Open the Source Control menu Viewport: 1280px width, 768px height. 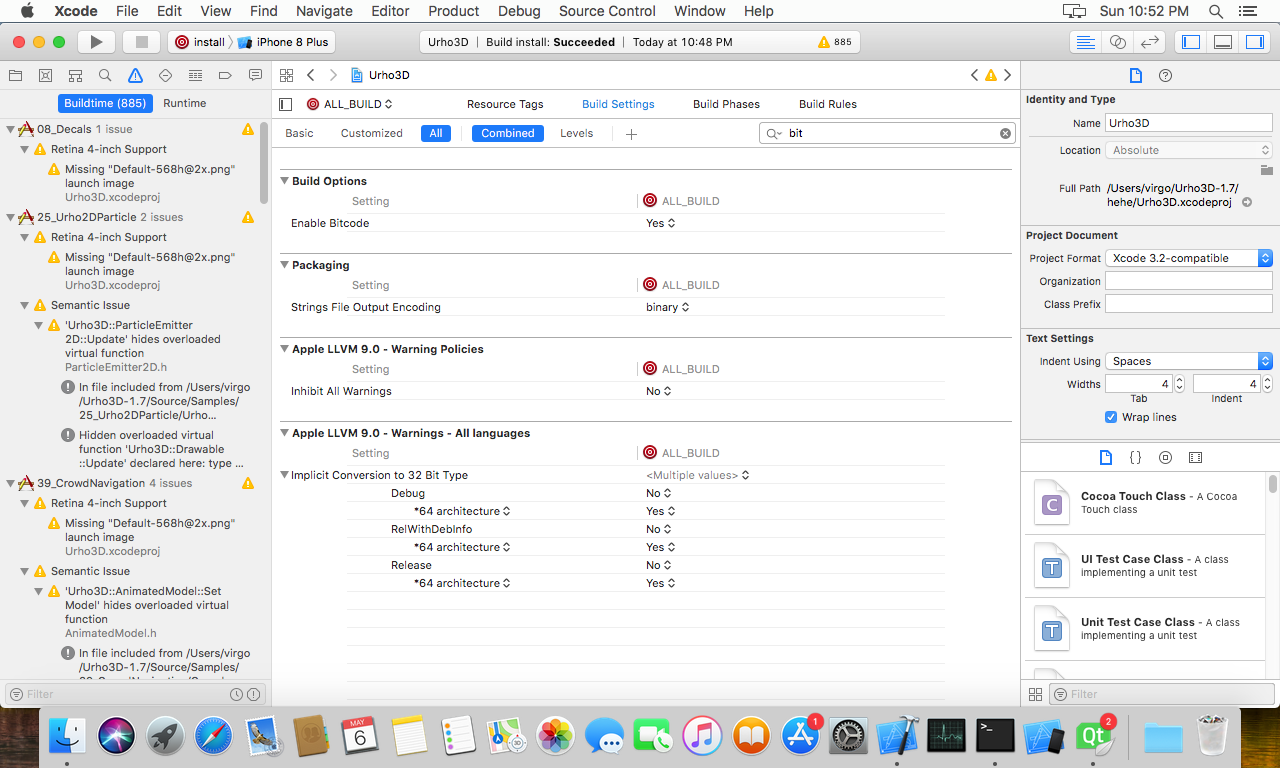(x=607, y=11)
